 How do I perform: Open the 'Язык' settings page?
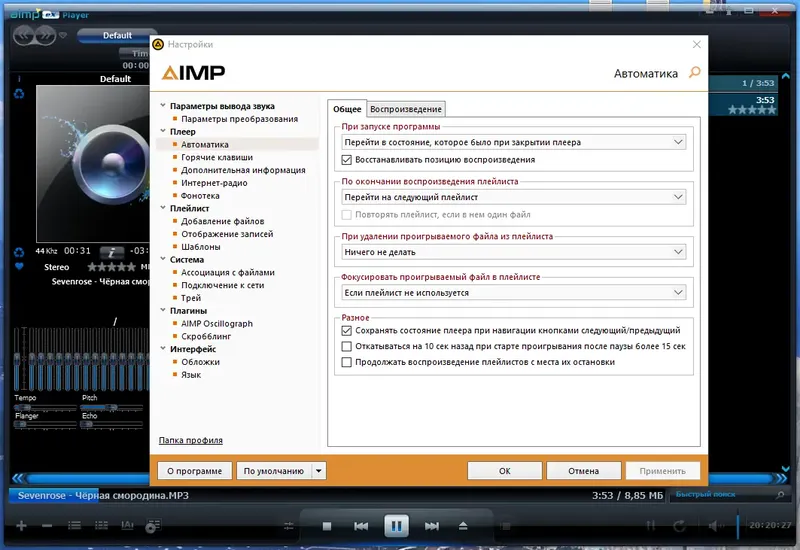(x=191, y=374)
